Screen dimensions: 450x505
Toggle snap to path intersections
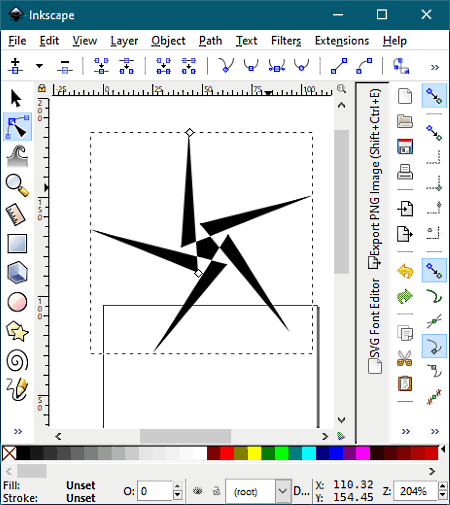tap(434, 321)
